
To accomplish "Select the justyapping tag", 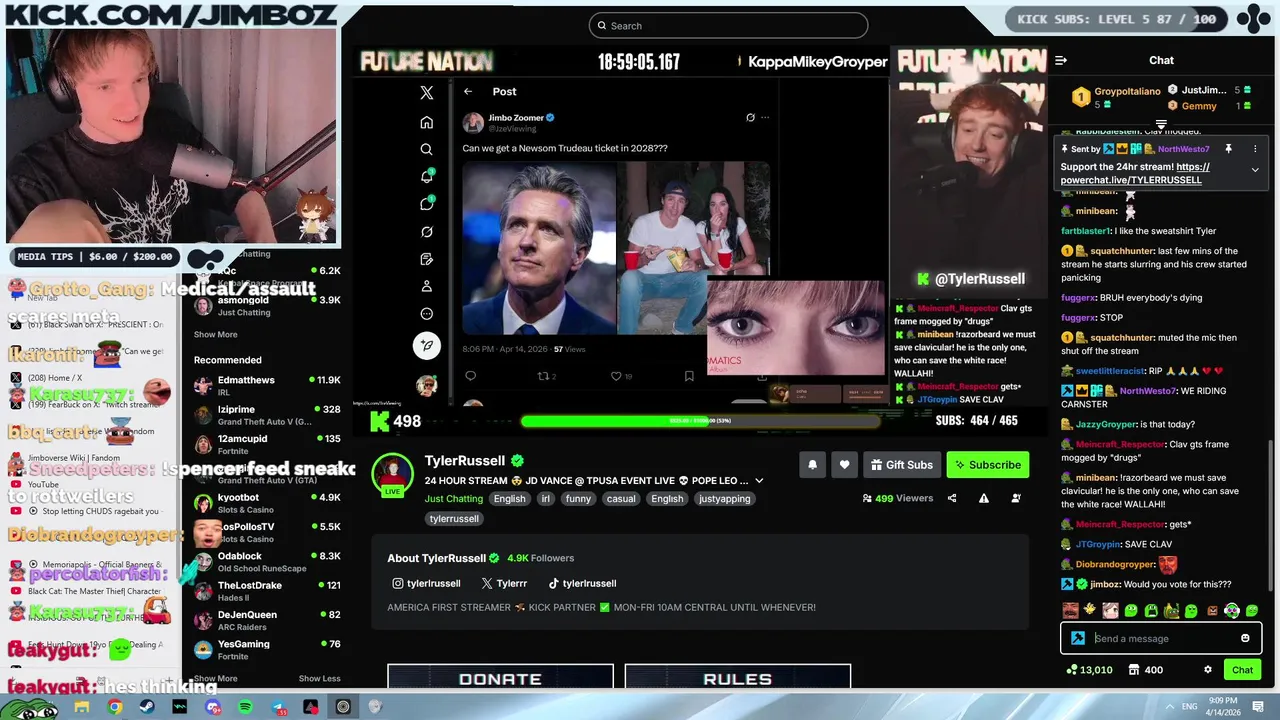I will coord(725,499).
